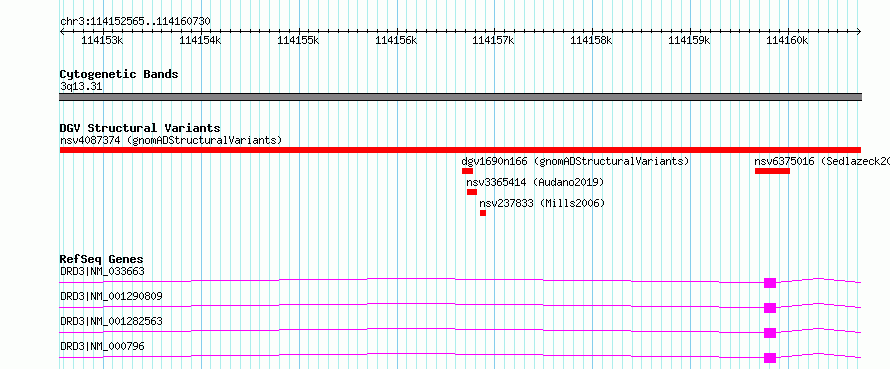Click the magenta exon of DRD3|NM_033663
Image resolution: width=890 pixels, height=369 pixels.
click(770, 283)
